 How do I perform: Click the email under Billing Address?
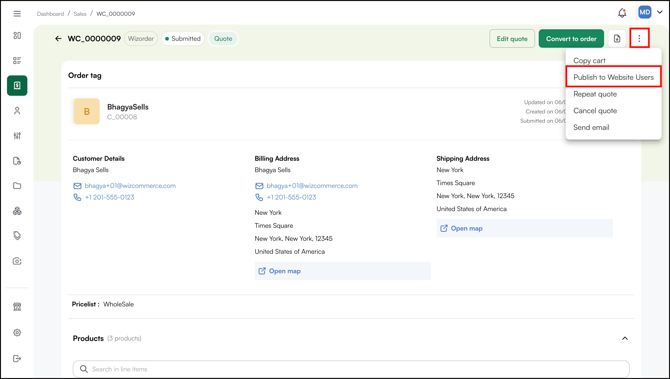pyautogui.click(x=312, y=185)
